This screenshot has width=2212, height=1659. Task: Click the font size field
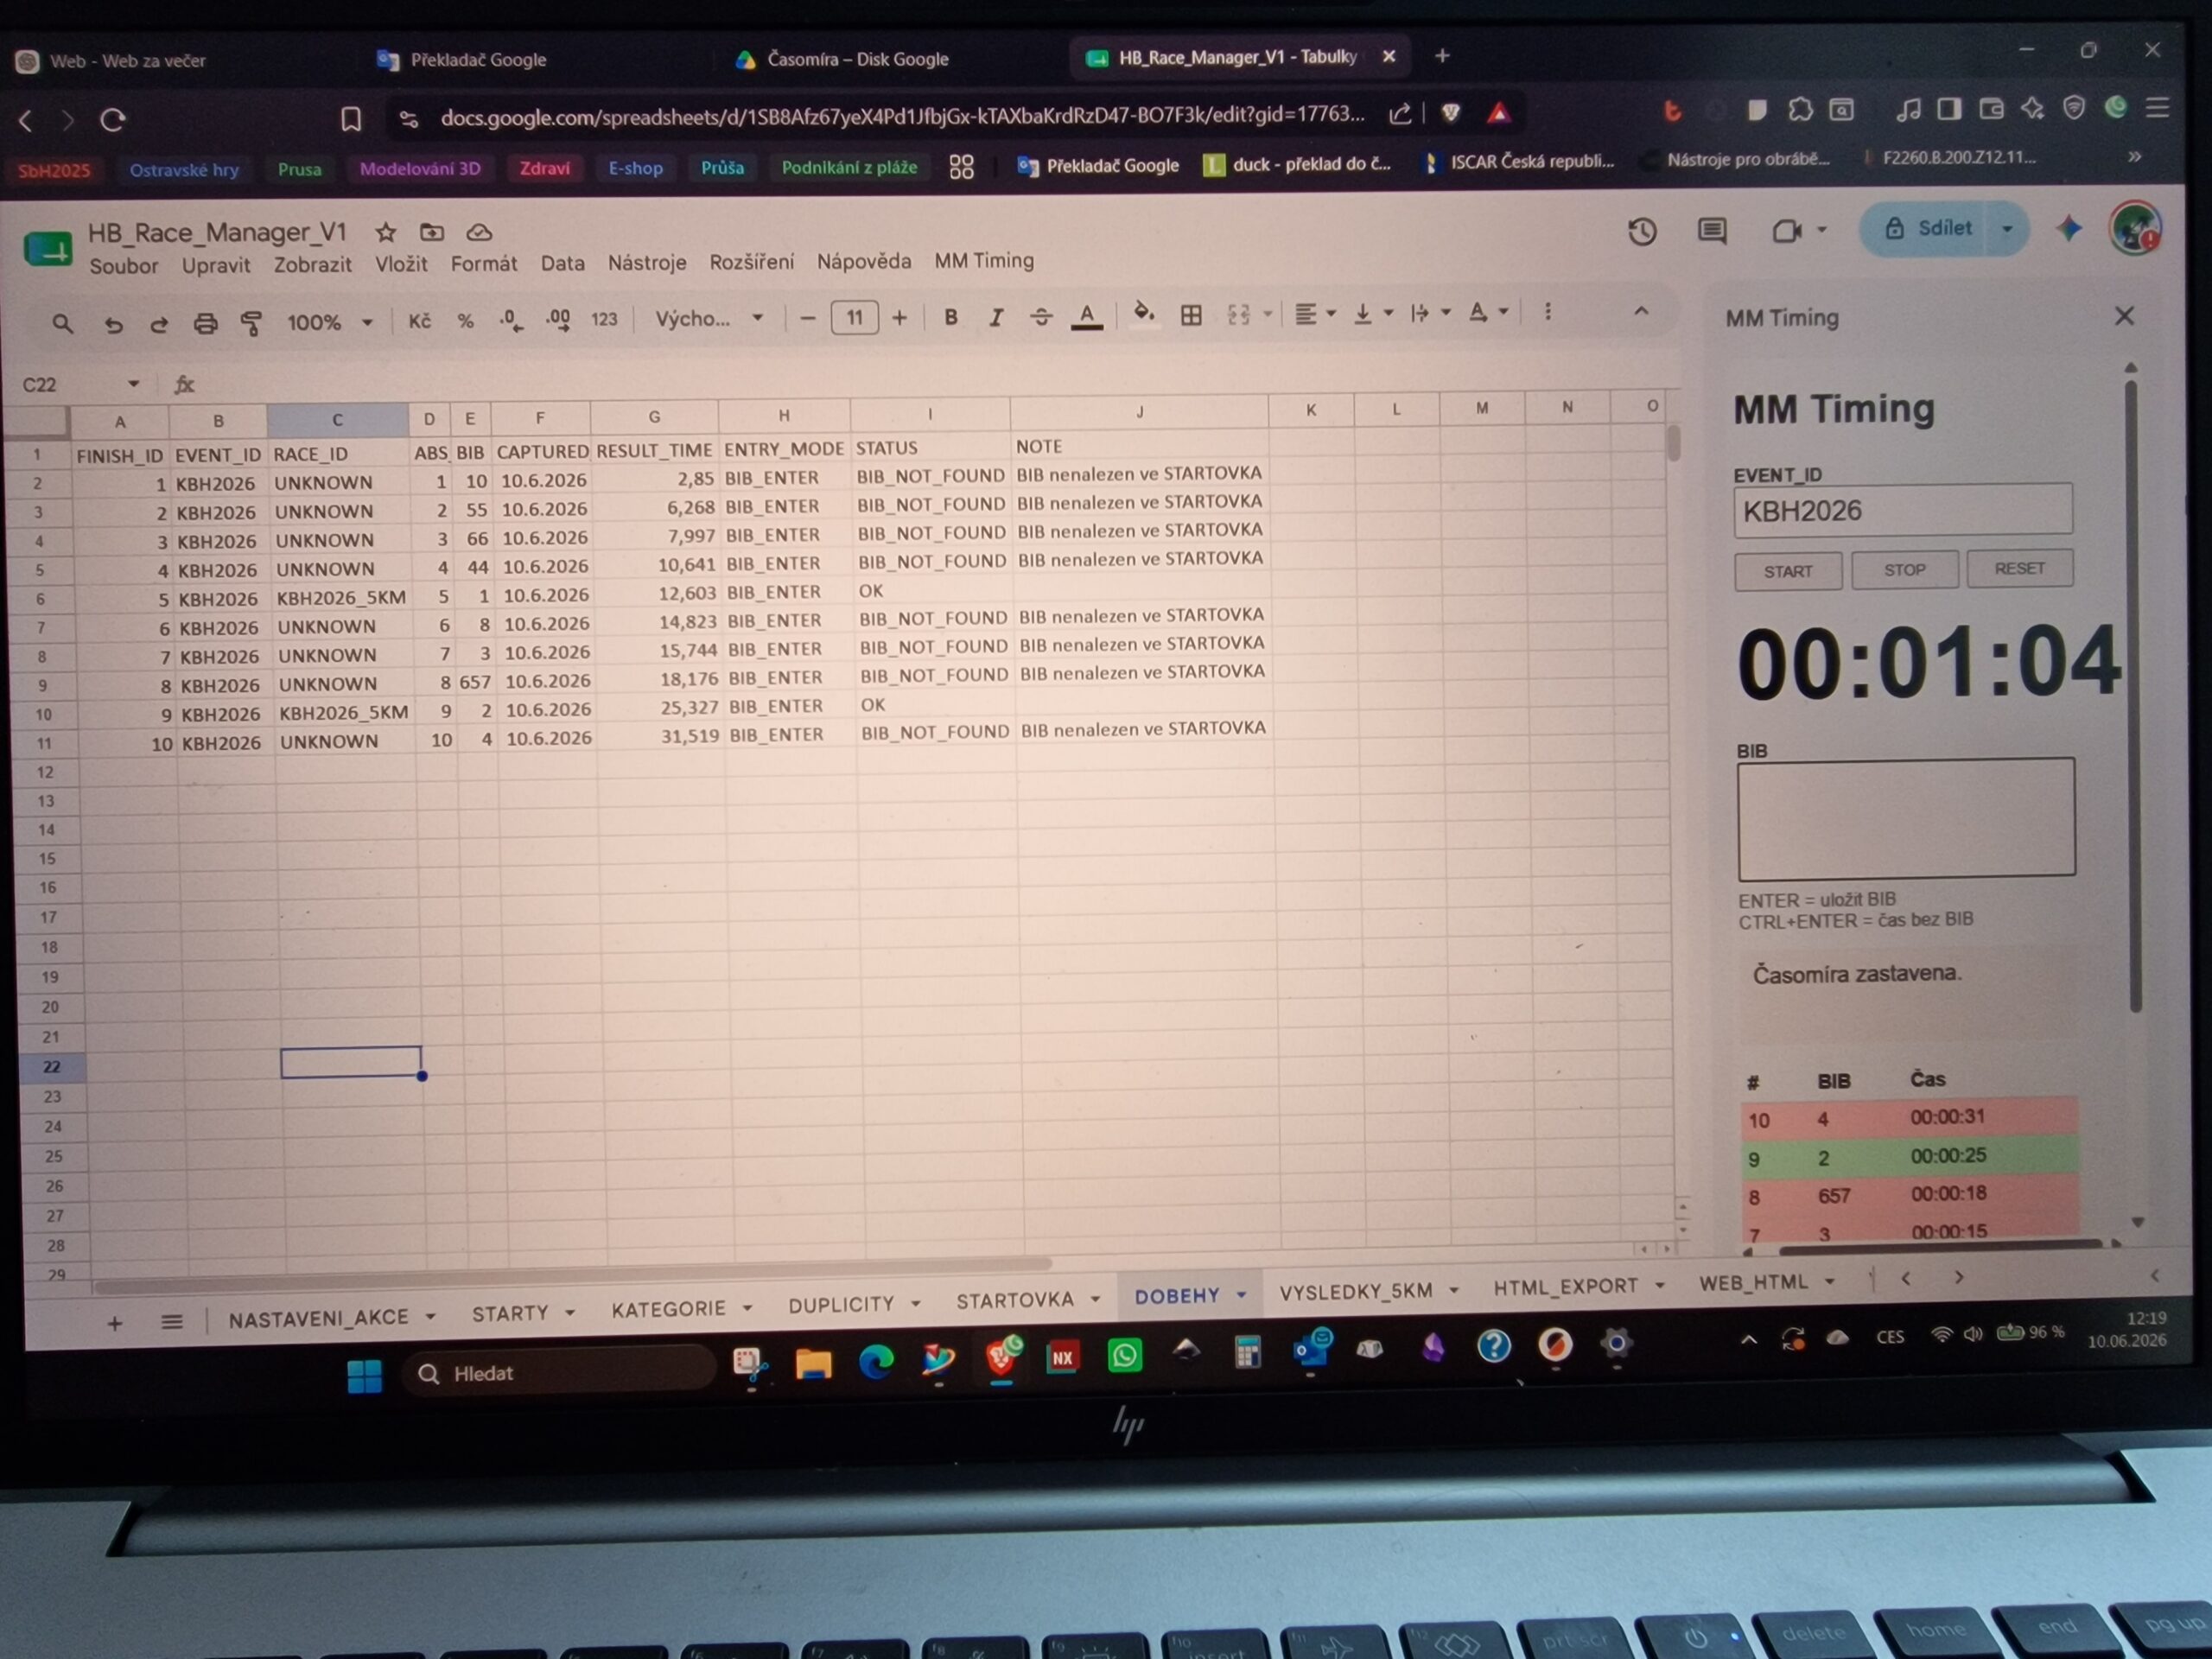pos(854,318)
